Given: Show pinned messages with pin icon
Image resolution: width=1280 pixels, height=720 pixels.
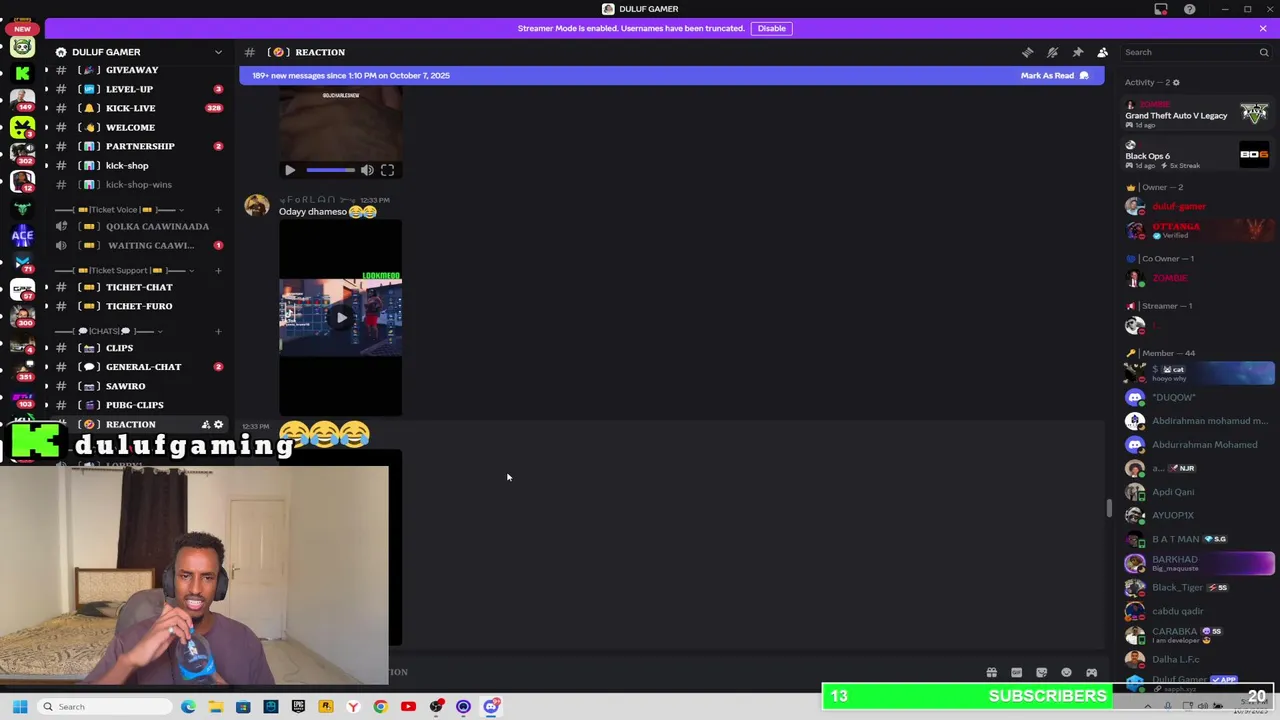Looking at the screenshot, I should (1077, 52).
